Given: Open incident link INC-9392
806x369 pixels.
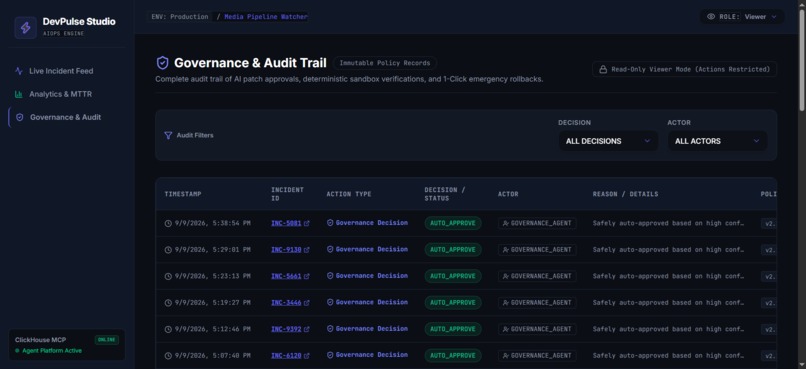Looking at the screenshot, I should coord(286,329).
